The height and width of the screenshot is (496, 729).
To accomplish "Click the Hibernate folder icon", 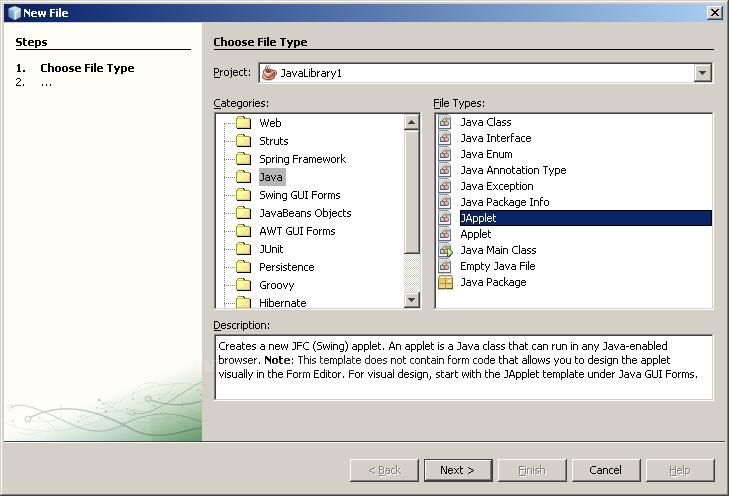I will click(243, 302).
